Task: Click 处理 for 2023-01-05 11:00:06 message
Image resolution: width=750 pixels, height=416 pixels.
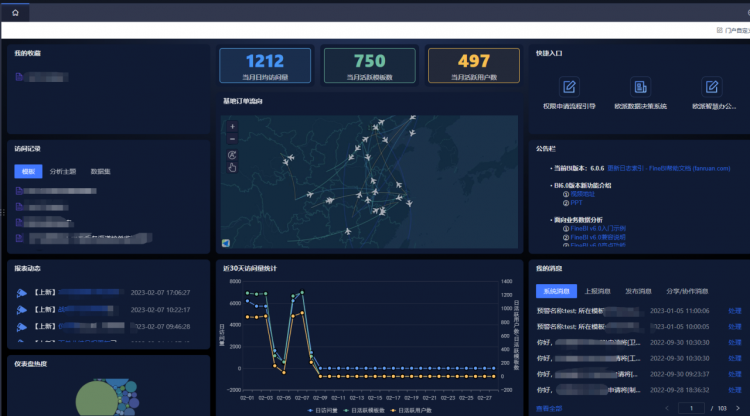Action: [735, 311]
